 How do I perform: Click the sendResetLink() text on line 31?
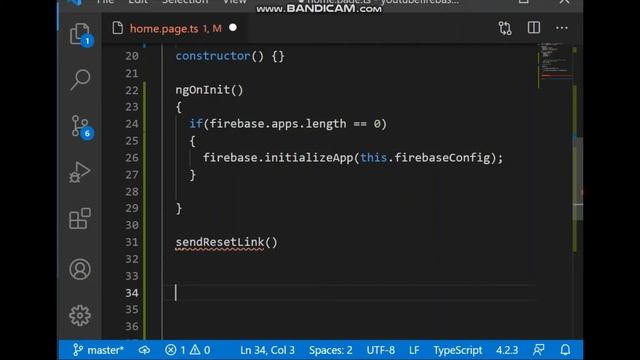coord(227,242)
